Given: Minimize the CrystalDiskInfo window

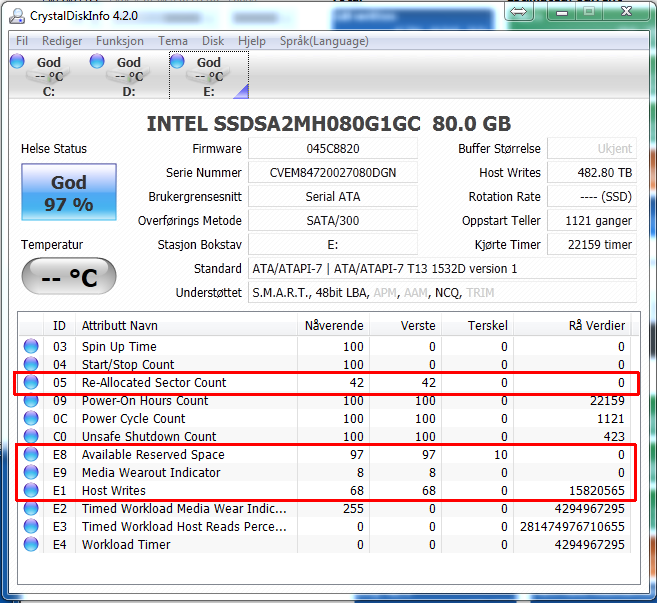Looking at the screenshot, I should click(561, 12).
